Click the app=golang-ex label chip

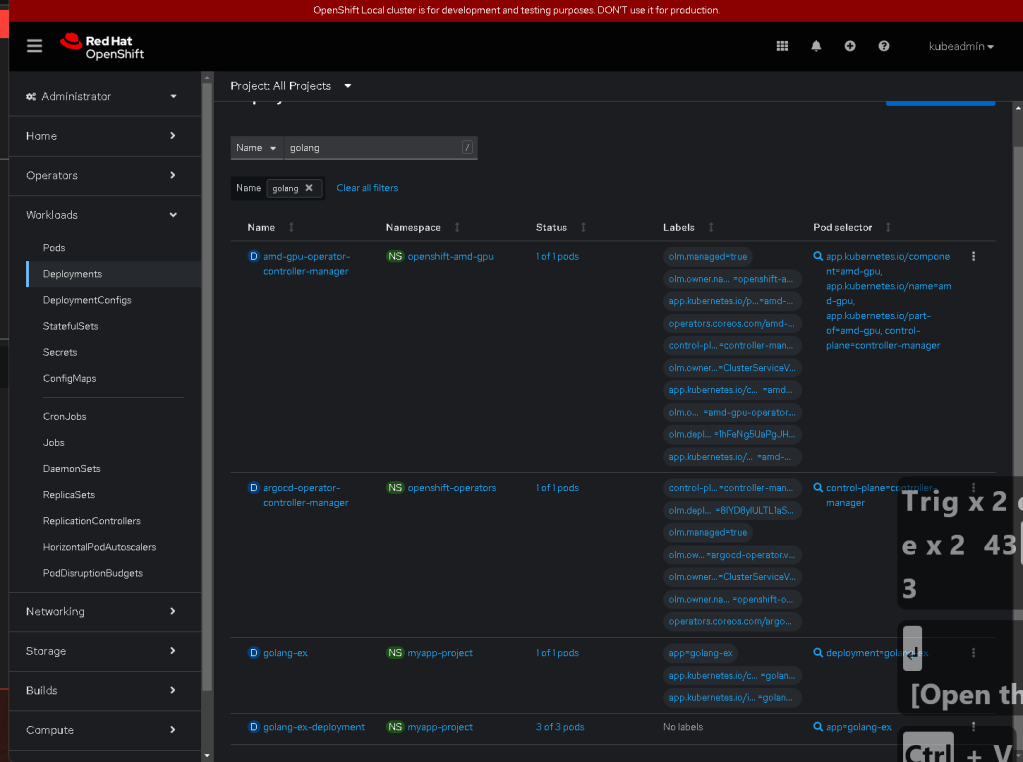pyautogui.click(x=700, y=652)
